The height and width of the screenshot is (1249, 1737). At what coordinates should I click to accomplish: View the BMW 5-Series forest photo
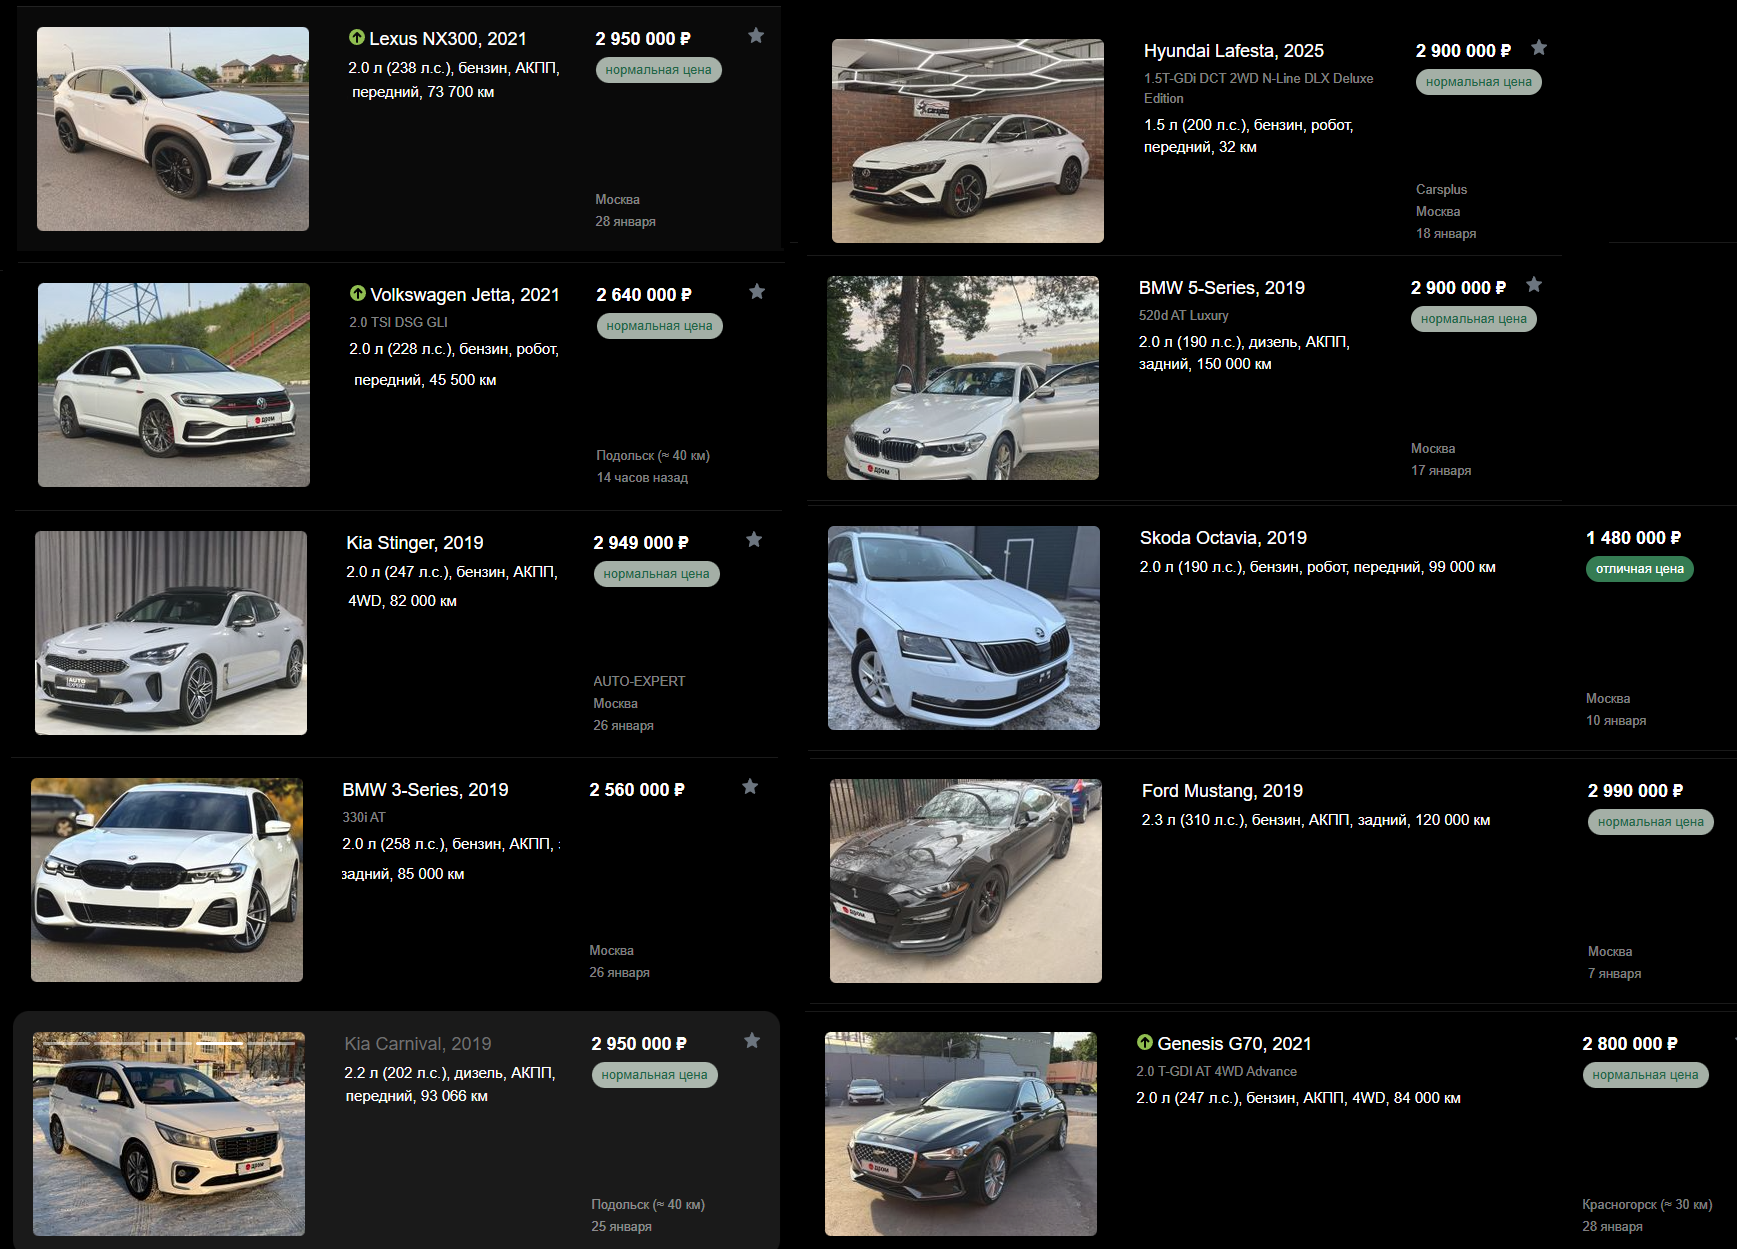963,378
